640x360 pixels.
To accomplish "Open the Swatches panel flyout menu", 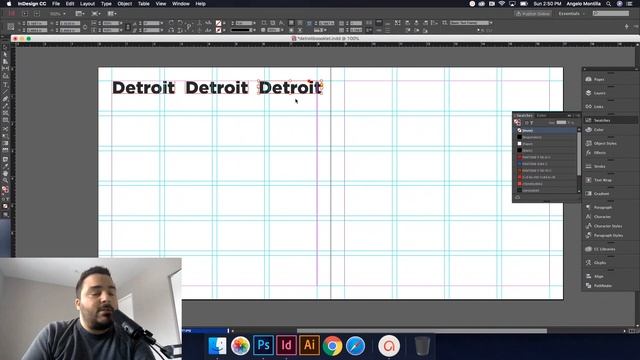I will (x=577, y=116).
